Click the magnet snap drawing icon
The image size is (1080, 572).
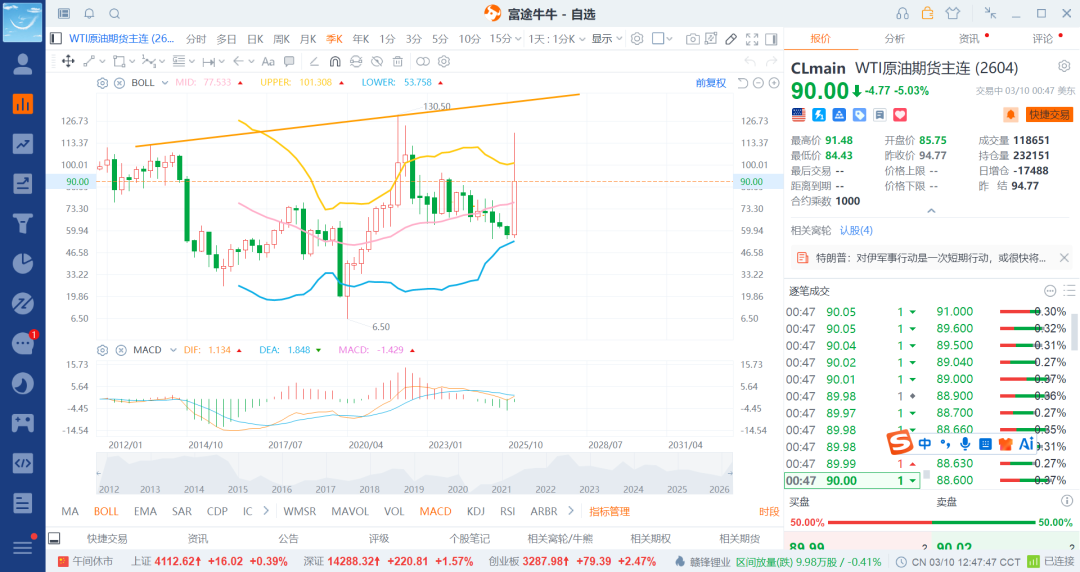pyautogui.click(x=334, y=61)
